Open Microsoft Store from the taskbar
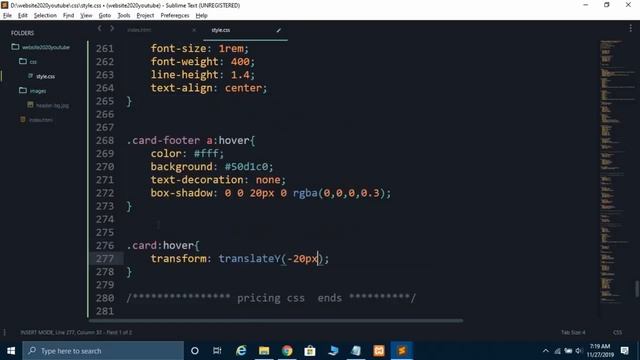 click(x=310, y=351)
